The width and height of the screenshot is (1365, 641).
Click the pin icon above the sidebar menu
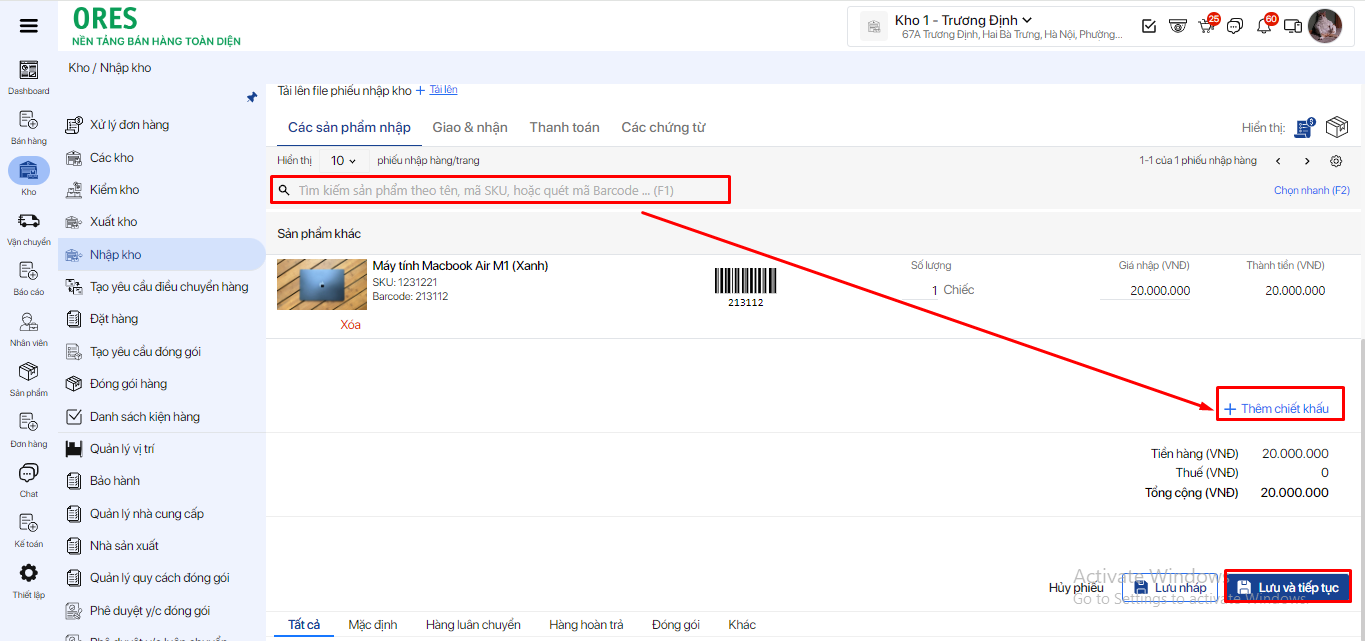point(252,97)
